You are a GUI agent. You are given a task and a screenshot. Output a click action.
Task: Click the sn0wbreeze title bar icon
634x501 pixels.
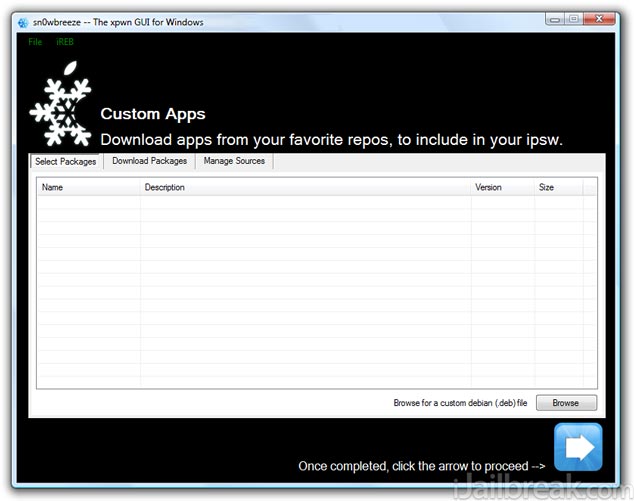click(x=23, y=23)
